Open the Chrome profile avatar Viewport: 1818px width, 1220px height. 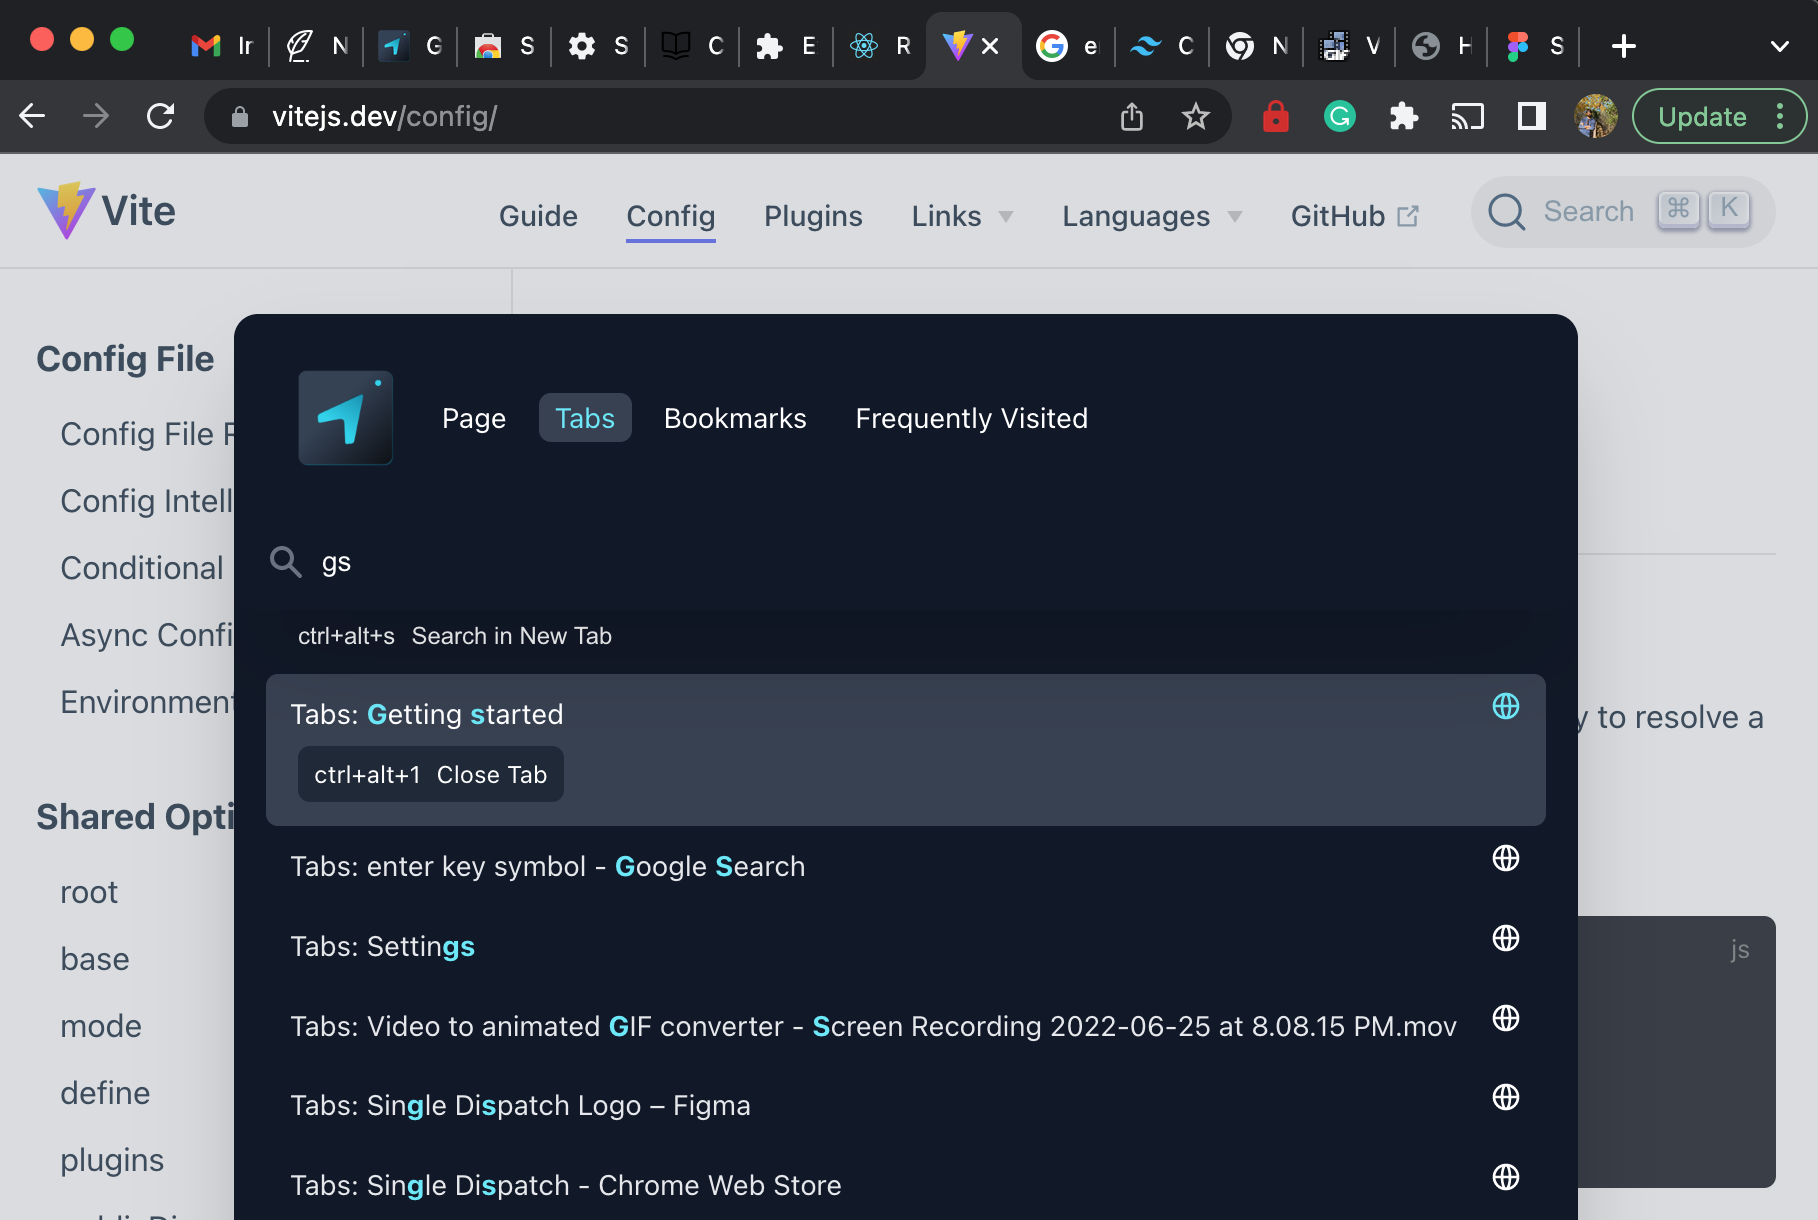tap(1596, 117)
